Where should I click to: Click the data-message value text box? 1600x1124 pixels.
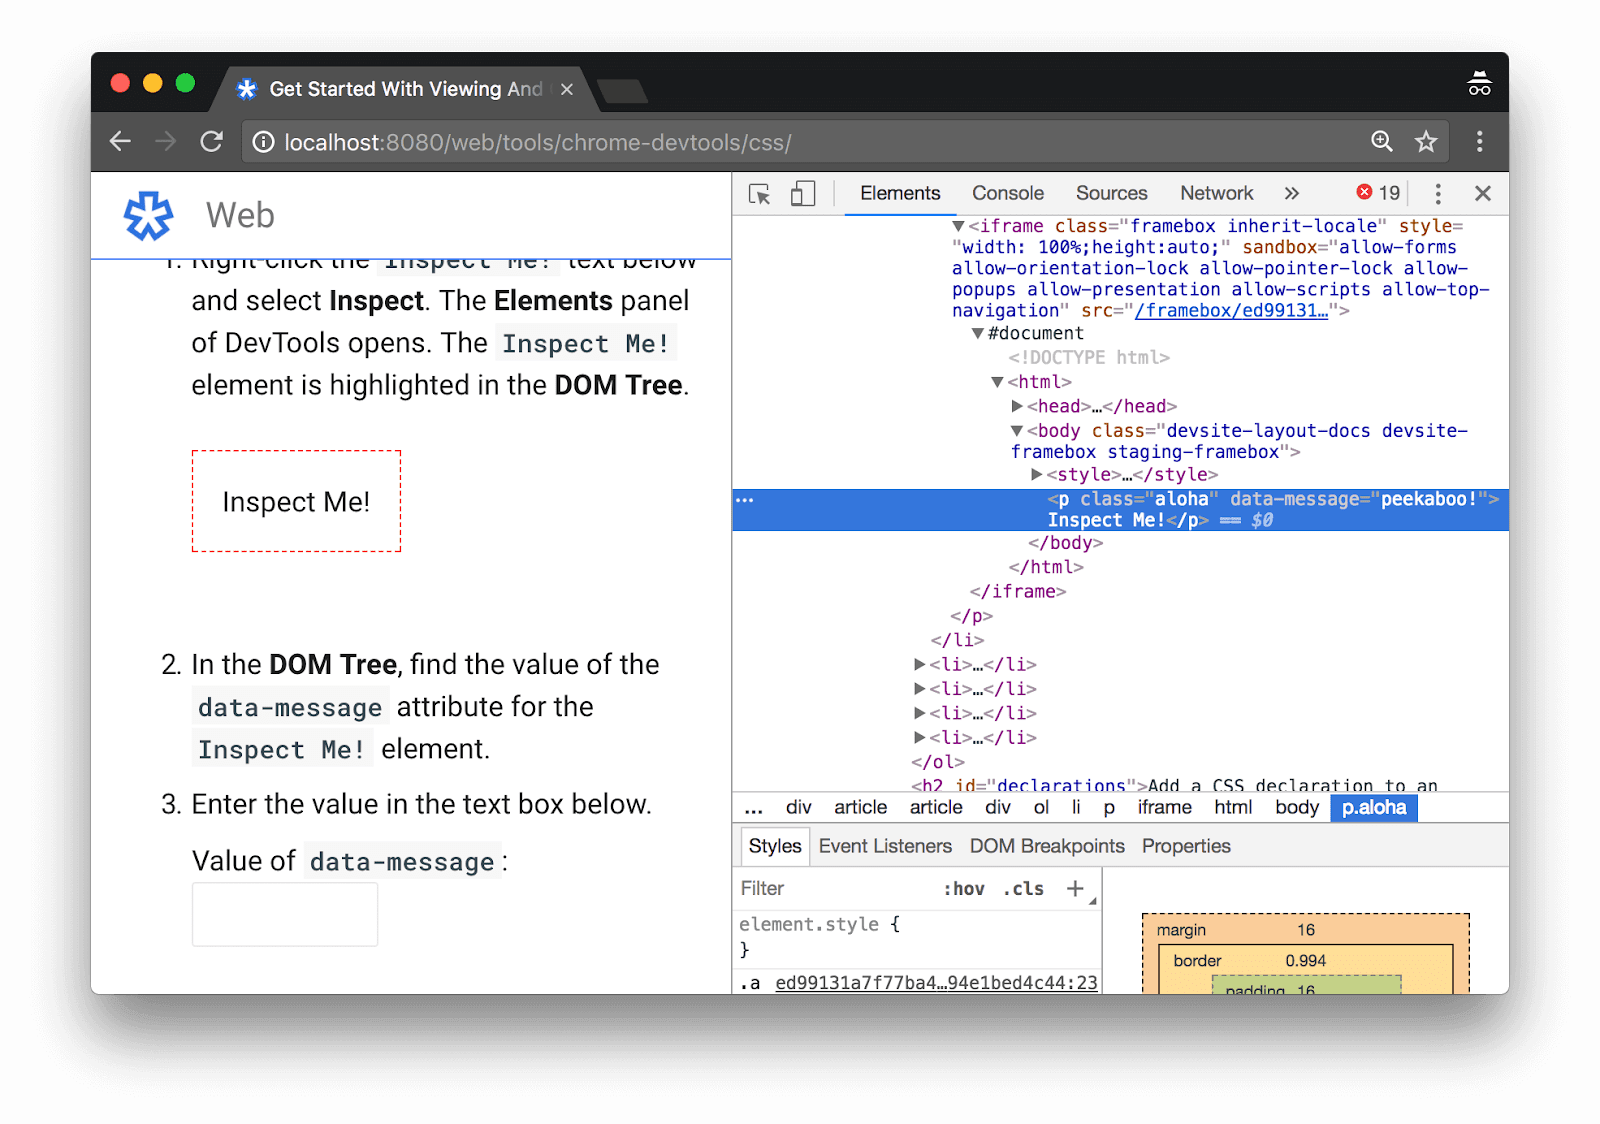click(285, 914)
